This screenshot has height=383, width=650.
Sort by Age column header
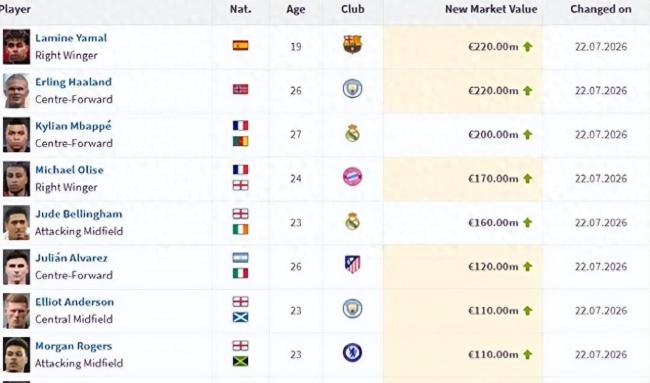click(x=296, y=10)
